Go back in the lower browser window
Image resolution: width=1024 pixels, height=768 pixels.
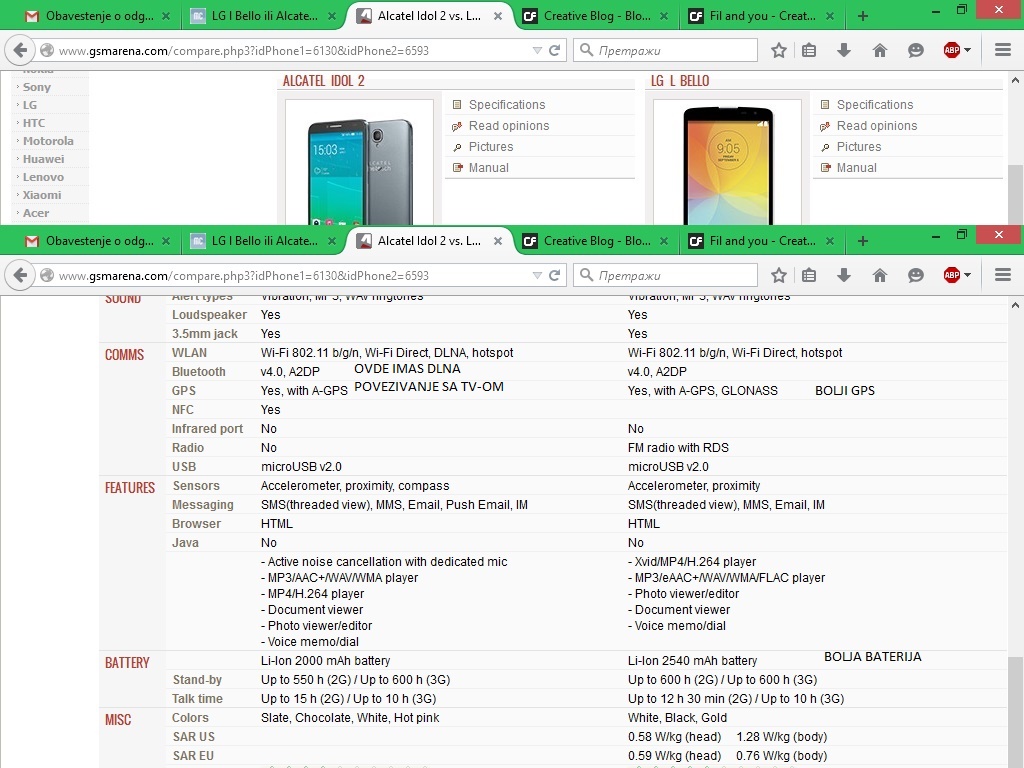(x=20, y=275)
